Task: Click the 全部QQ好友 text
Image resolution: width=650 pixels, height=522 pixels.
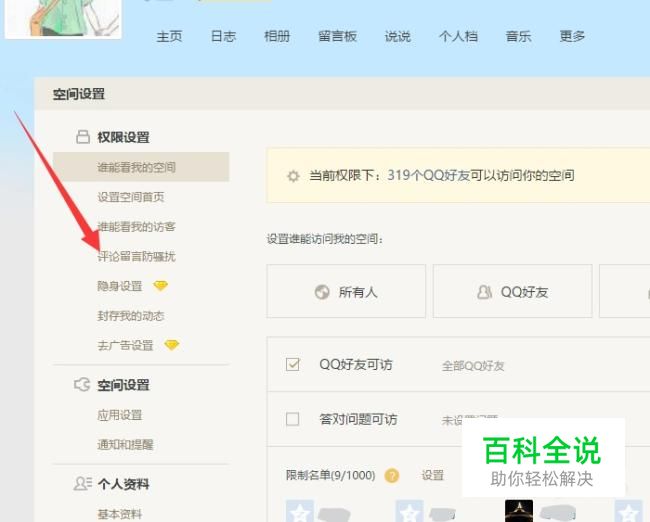Action: (x=473, y=366)
